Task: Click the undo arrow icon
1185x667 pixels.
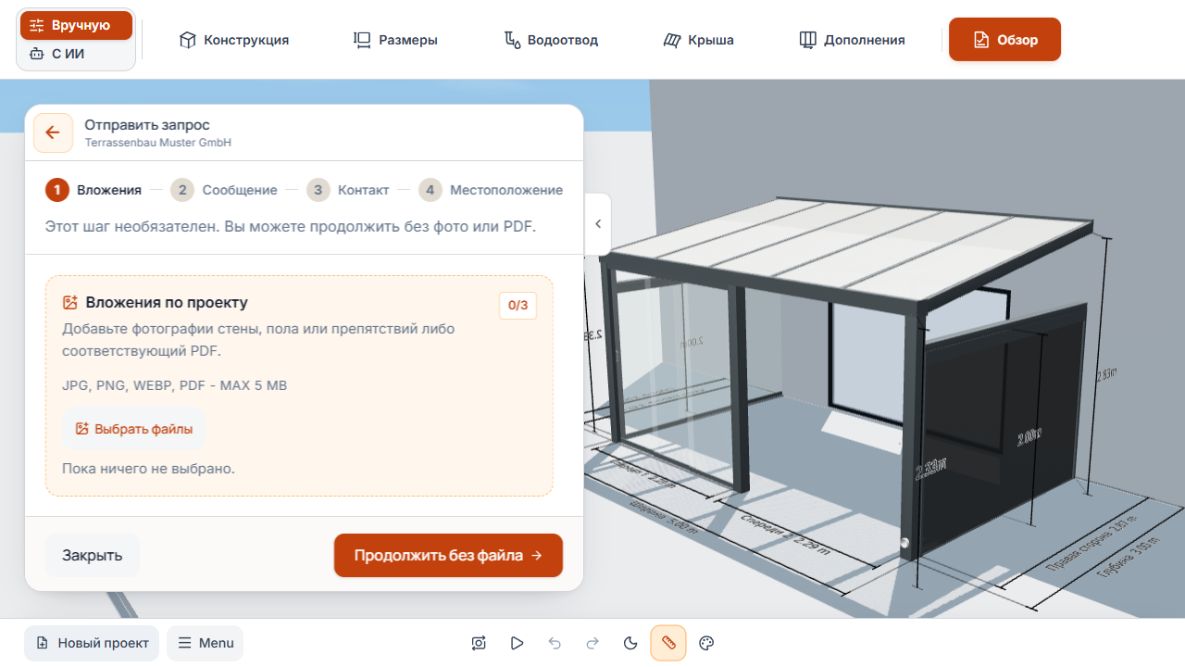Action: click(x=555, y=643)
